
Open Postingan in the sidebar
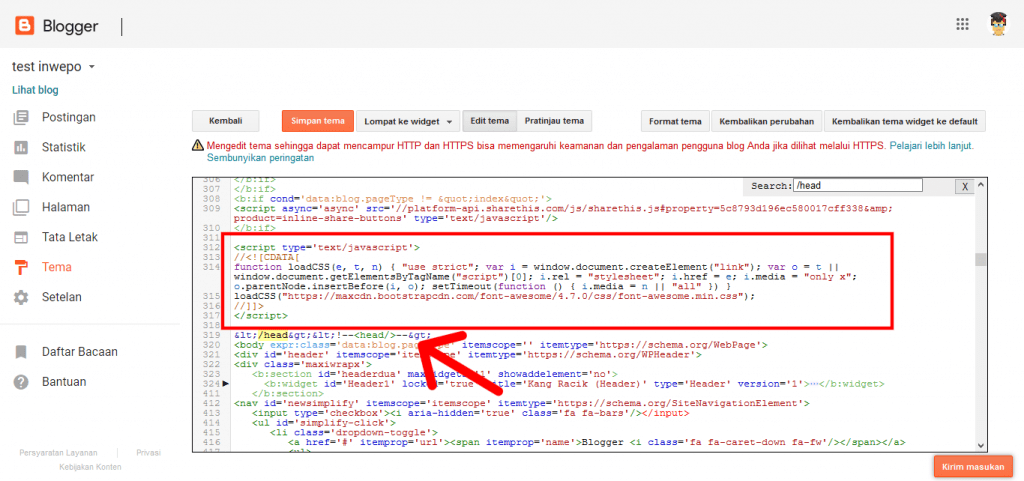point(69,117)
